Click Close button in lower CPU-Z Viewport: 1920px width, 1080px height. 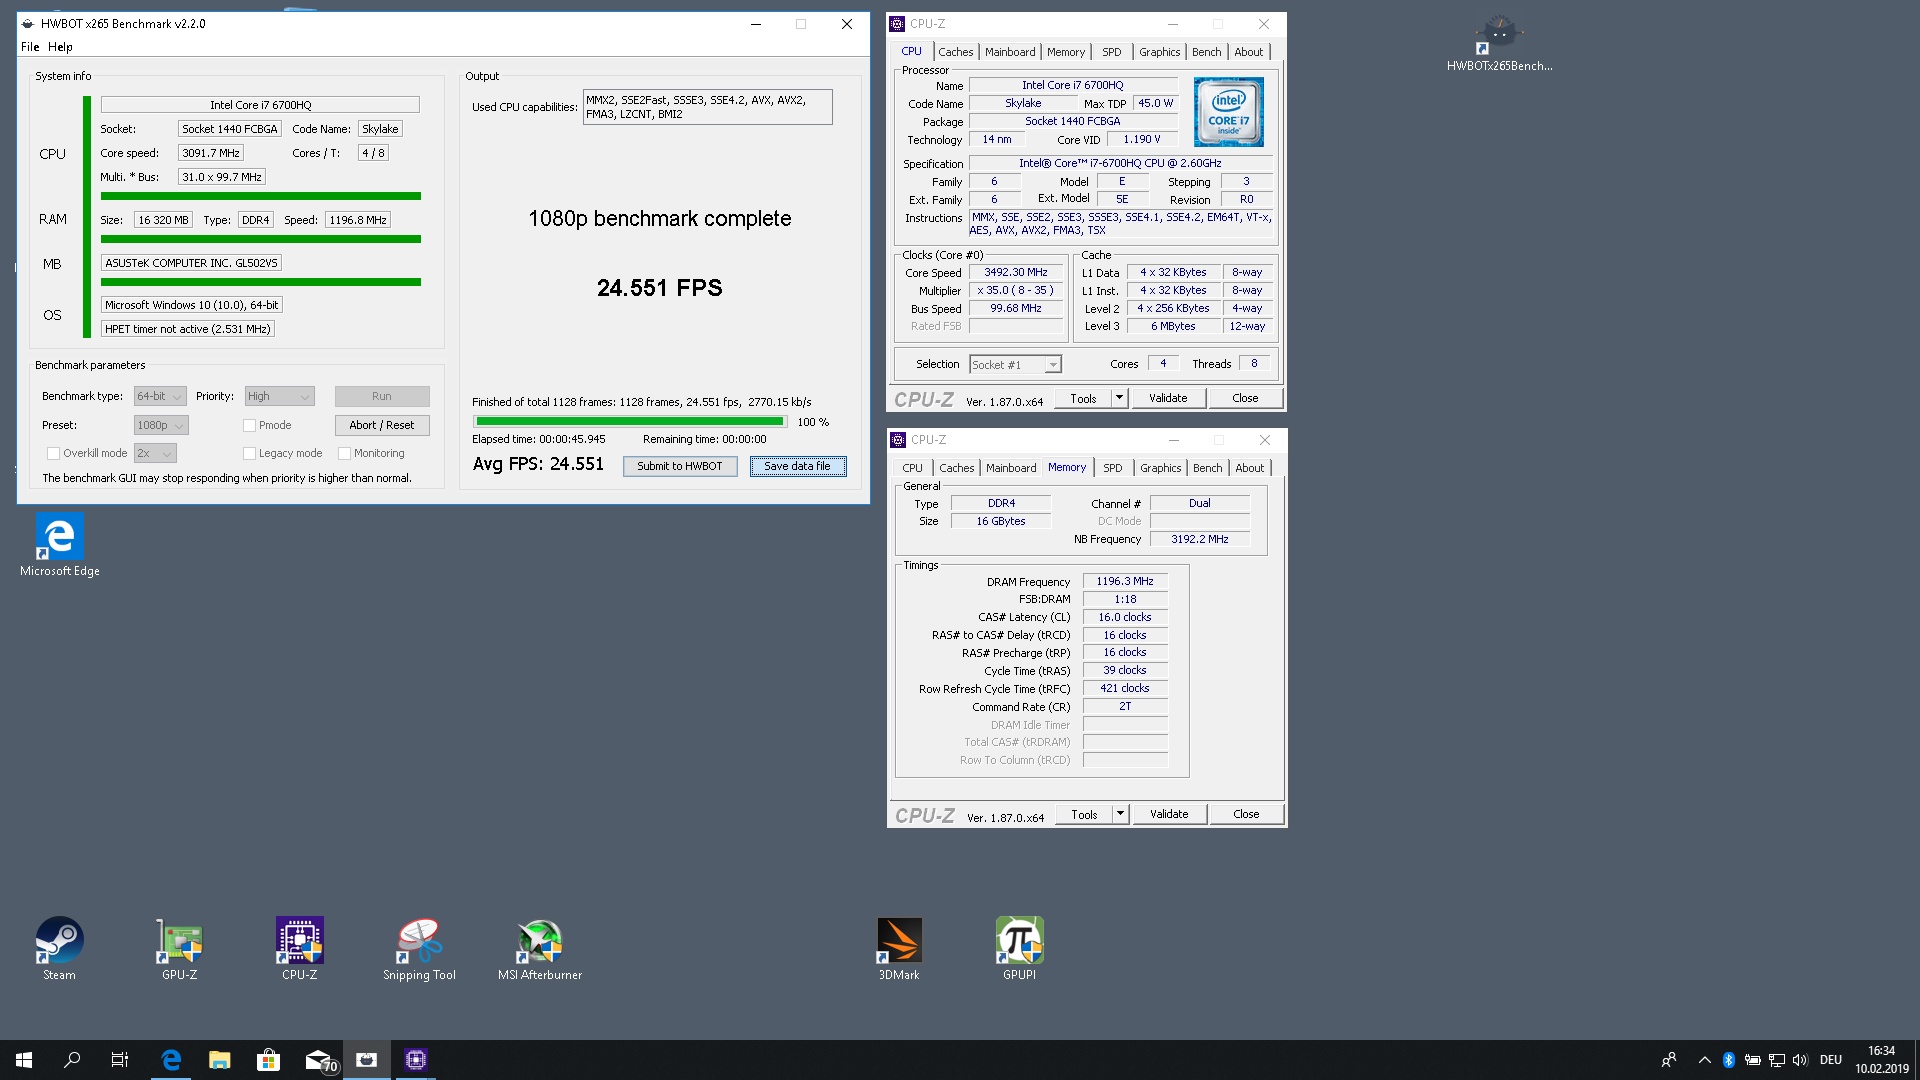click(x=1246, y=814)
